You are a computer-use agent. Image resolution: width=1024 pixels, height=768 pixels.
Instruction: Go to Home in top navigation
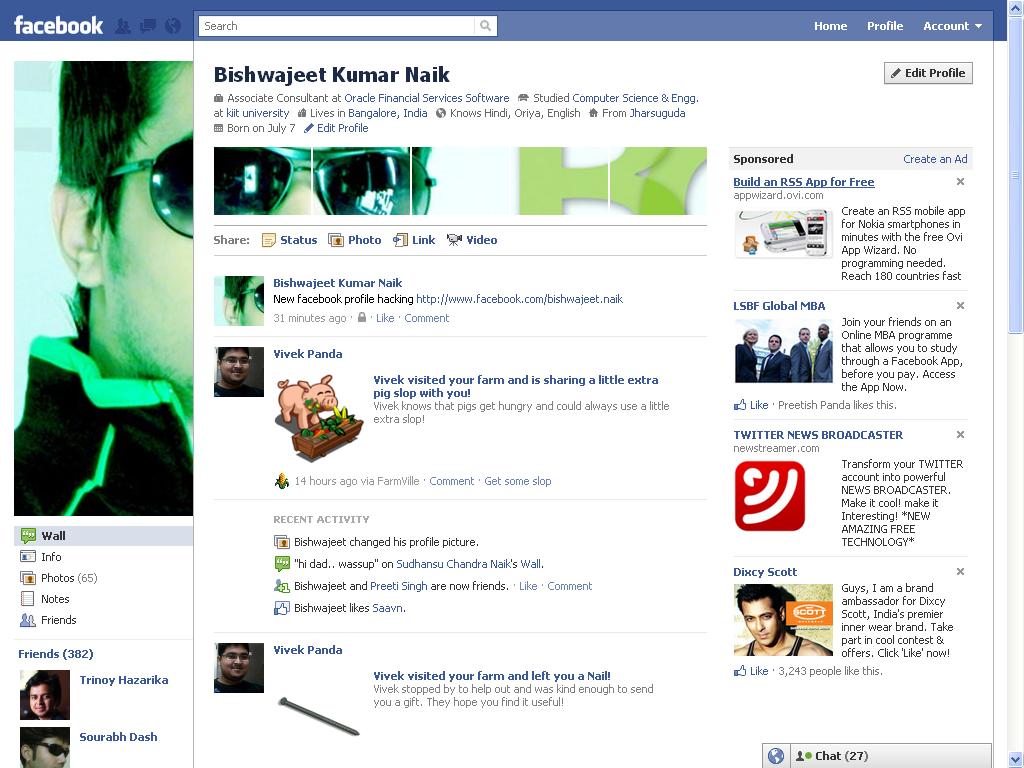830,26
